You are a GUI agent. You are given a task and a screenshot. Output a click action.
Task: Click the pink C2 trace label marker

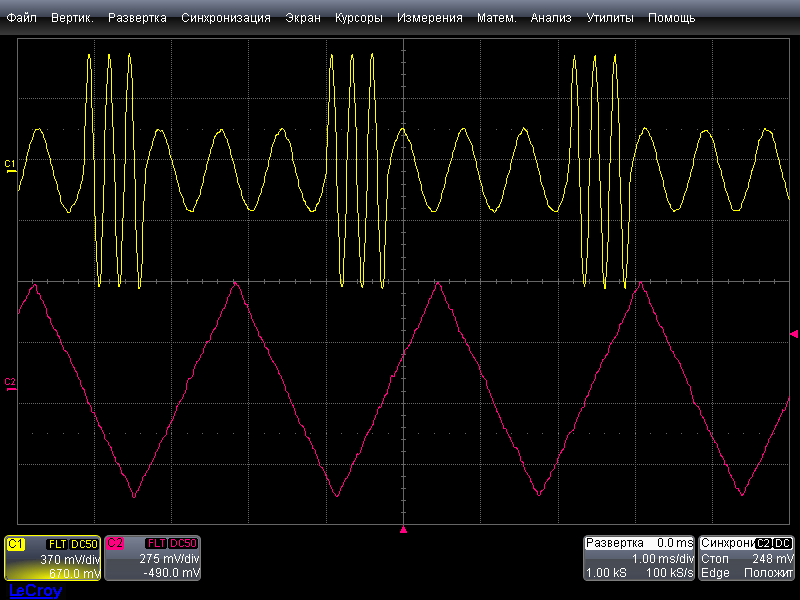click(10, 383)
